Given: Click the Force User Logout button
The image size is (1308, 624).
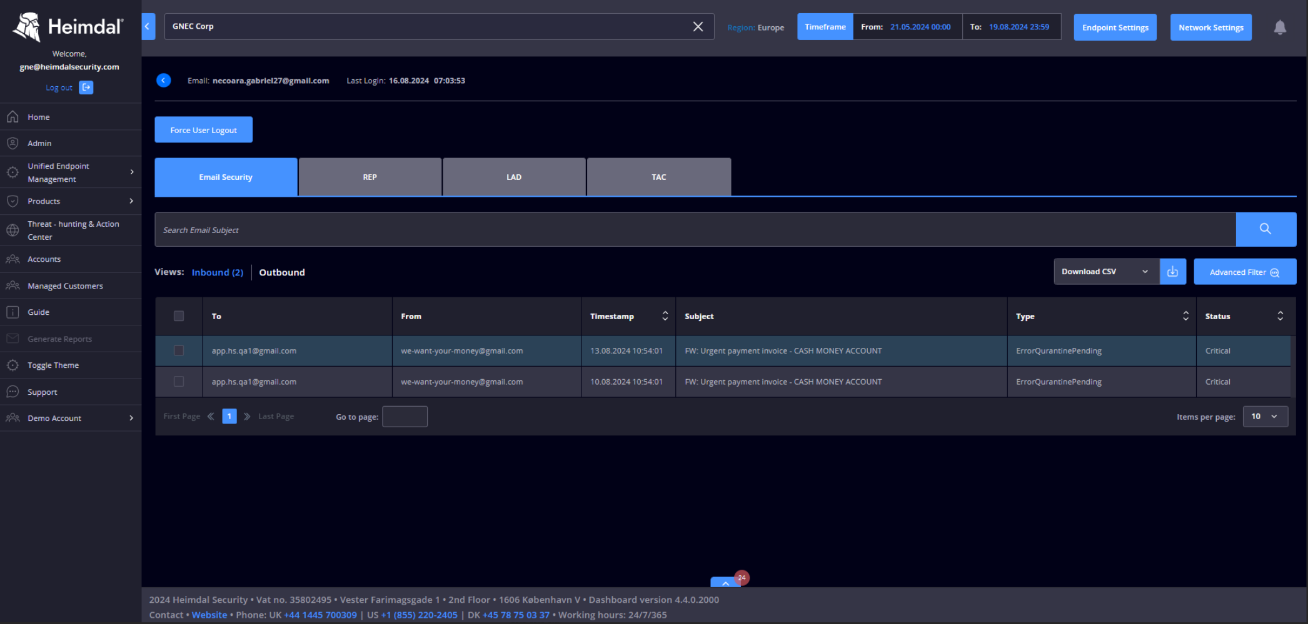Looking at the screenshot, I should (x=203, y=130).
